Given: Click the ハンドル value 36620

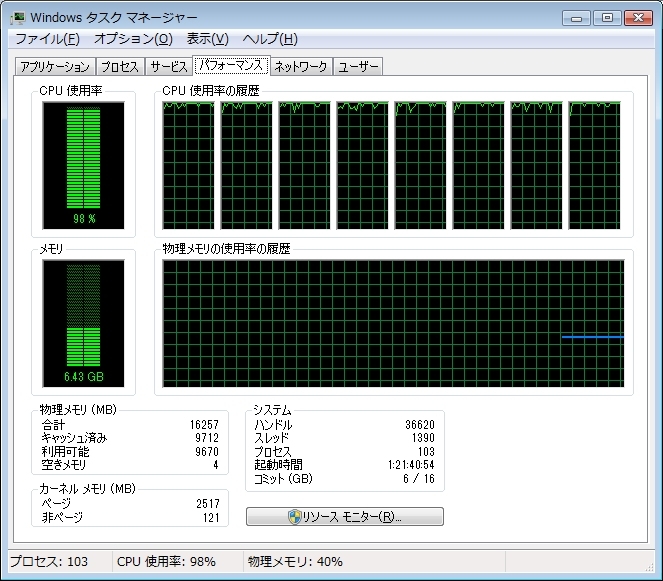Looking at the screenshot, I should pyautogui.click(x=420, y=425).
